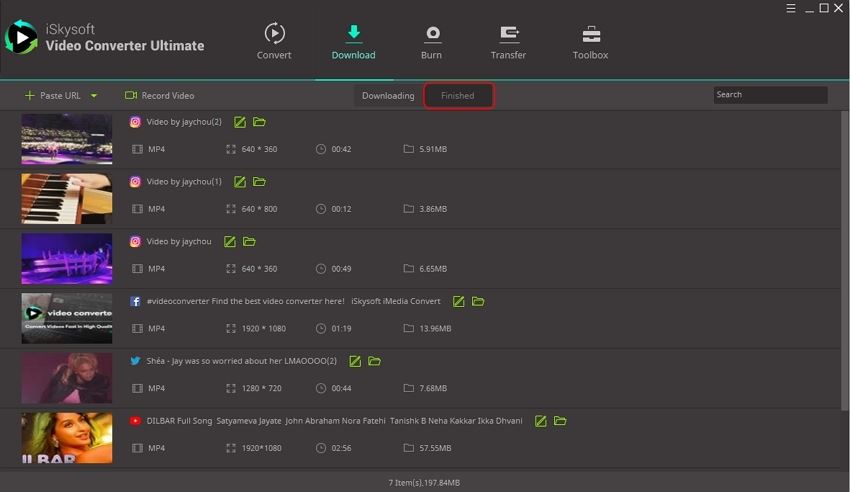The image size is (850, 492).
Task: Open the Transfer section
Action: (508, 41)
